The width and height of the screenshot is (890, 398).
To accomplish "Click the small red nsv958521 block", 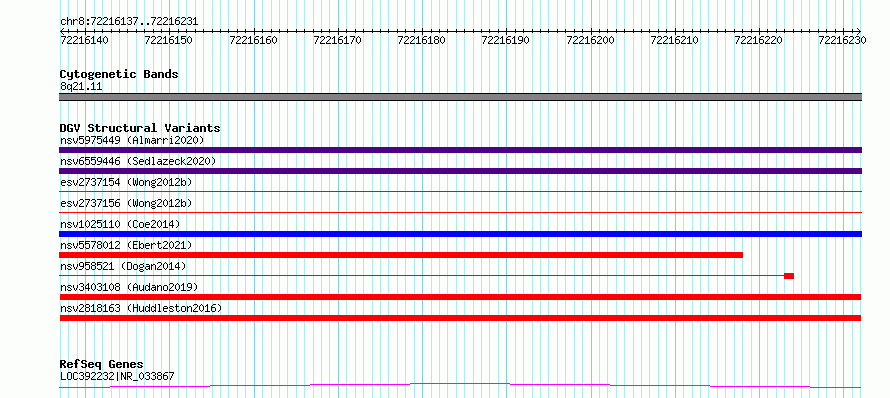I will pos(789,276).
